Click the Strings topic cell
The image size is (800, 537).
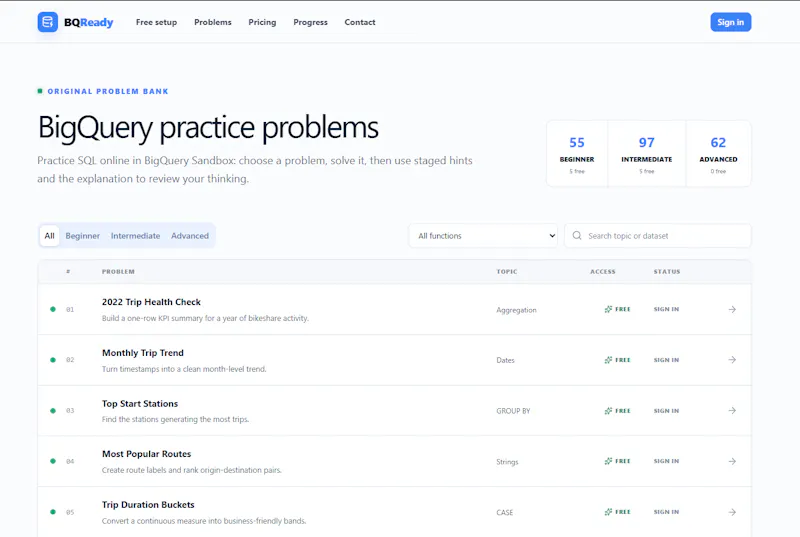507,462
